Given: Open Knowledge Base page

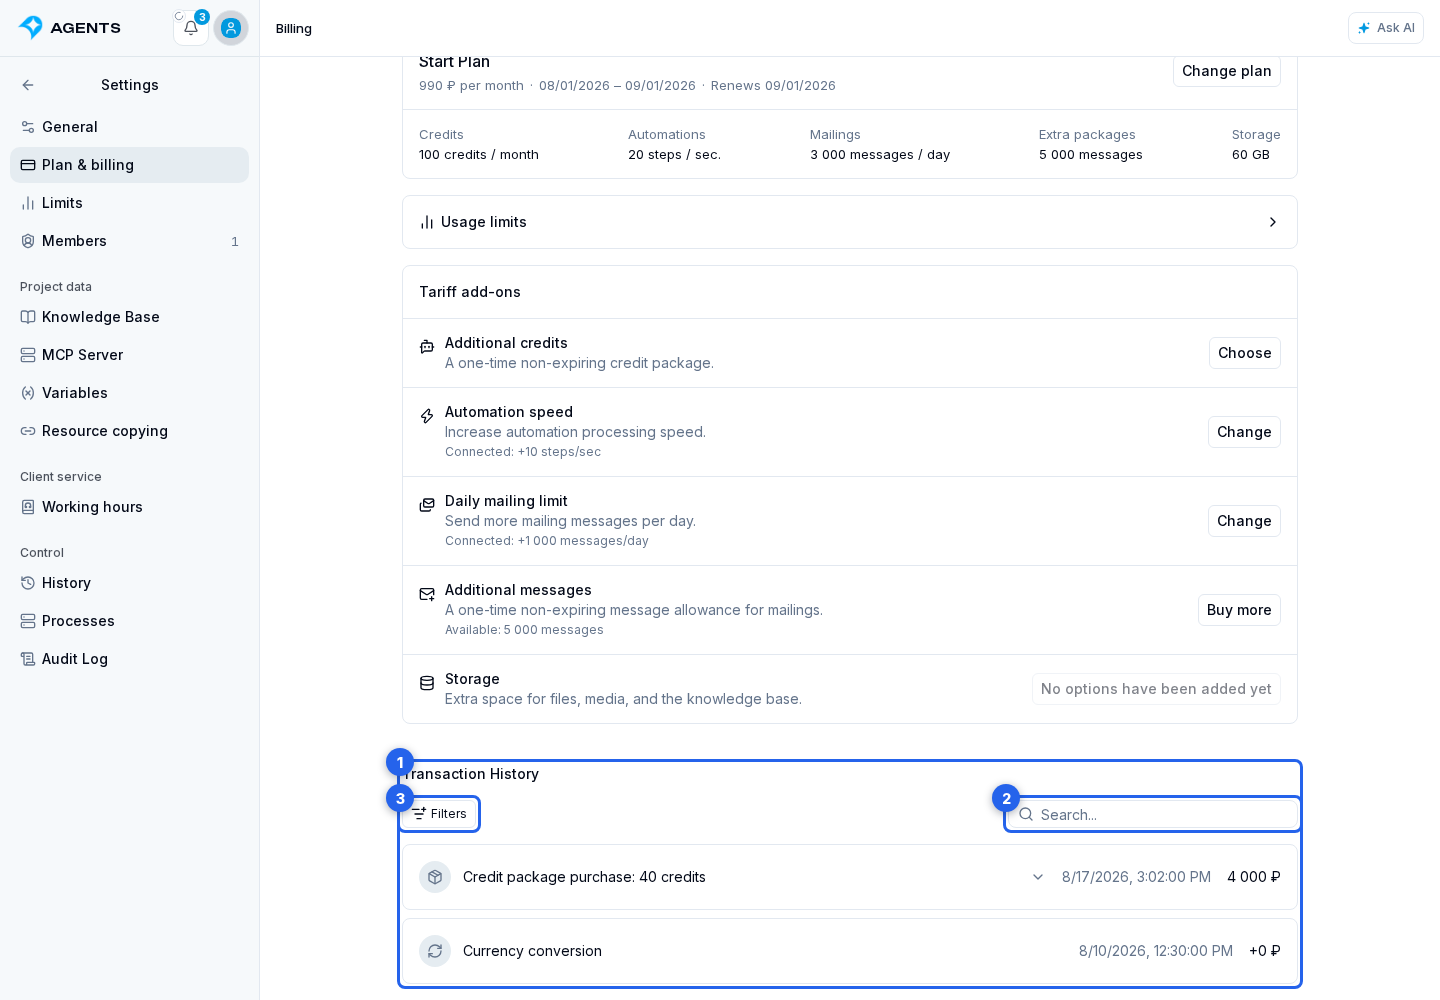Looking at the screenshot, I should [x=129, y=317].
